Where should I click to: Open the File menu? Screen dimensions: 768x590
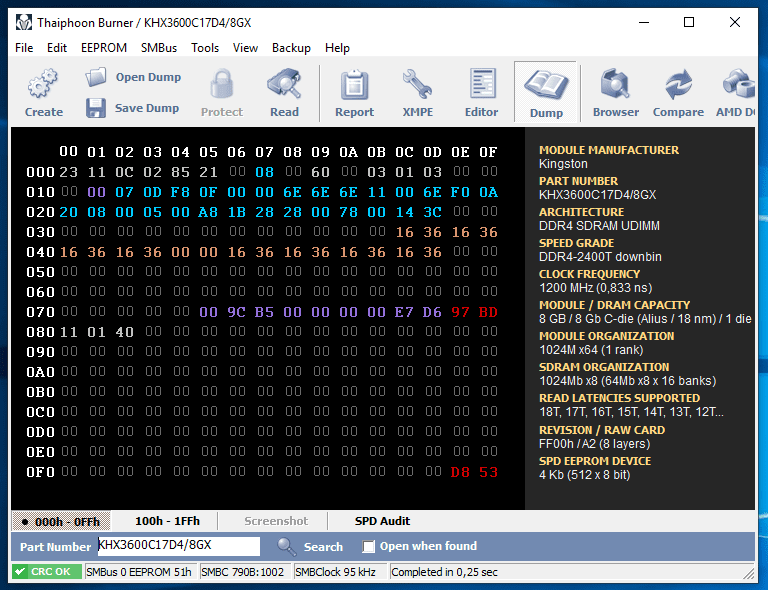click(x=24, y=48)
